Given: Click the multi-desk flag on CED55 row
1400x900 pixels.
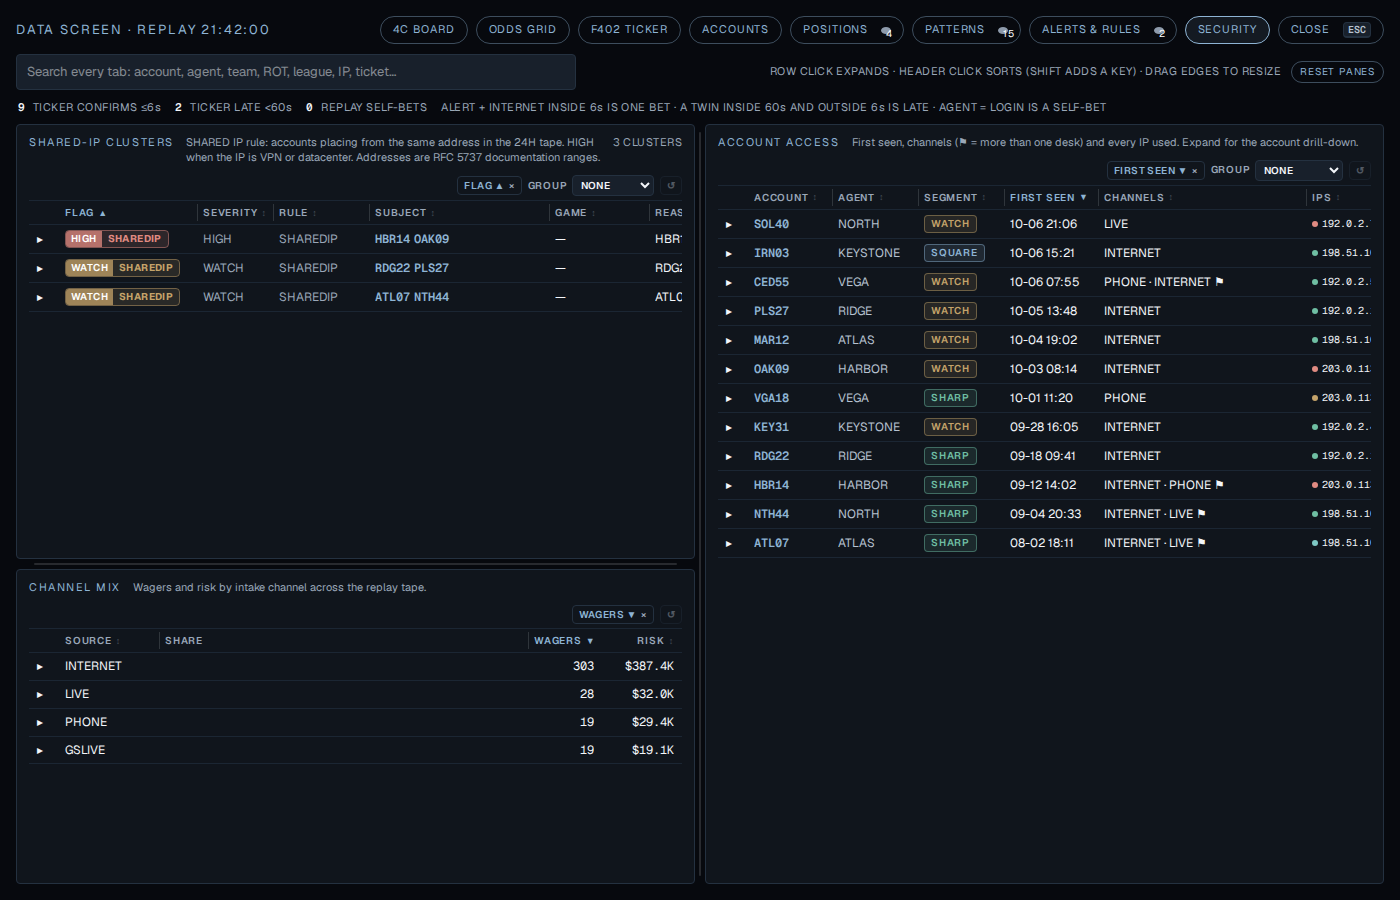Looking at the screenshot, I should [x=1219, y=282].
